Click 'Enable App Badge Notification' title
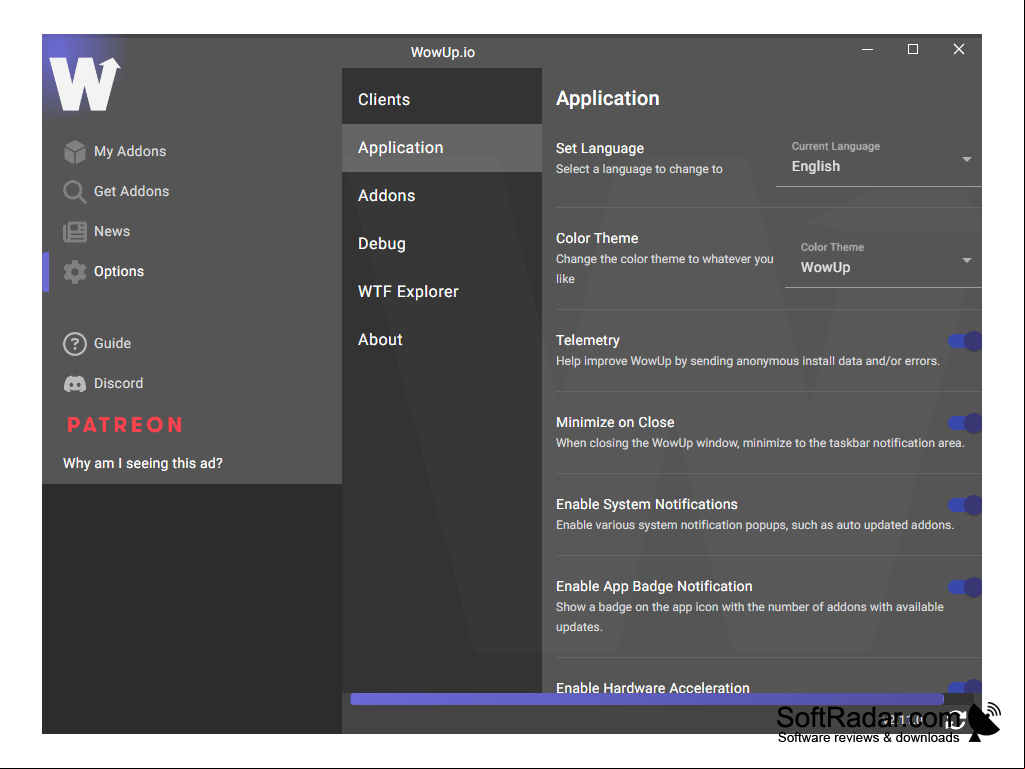This screenshot has height=769, width=1025. 654,587
